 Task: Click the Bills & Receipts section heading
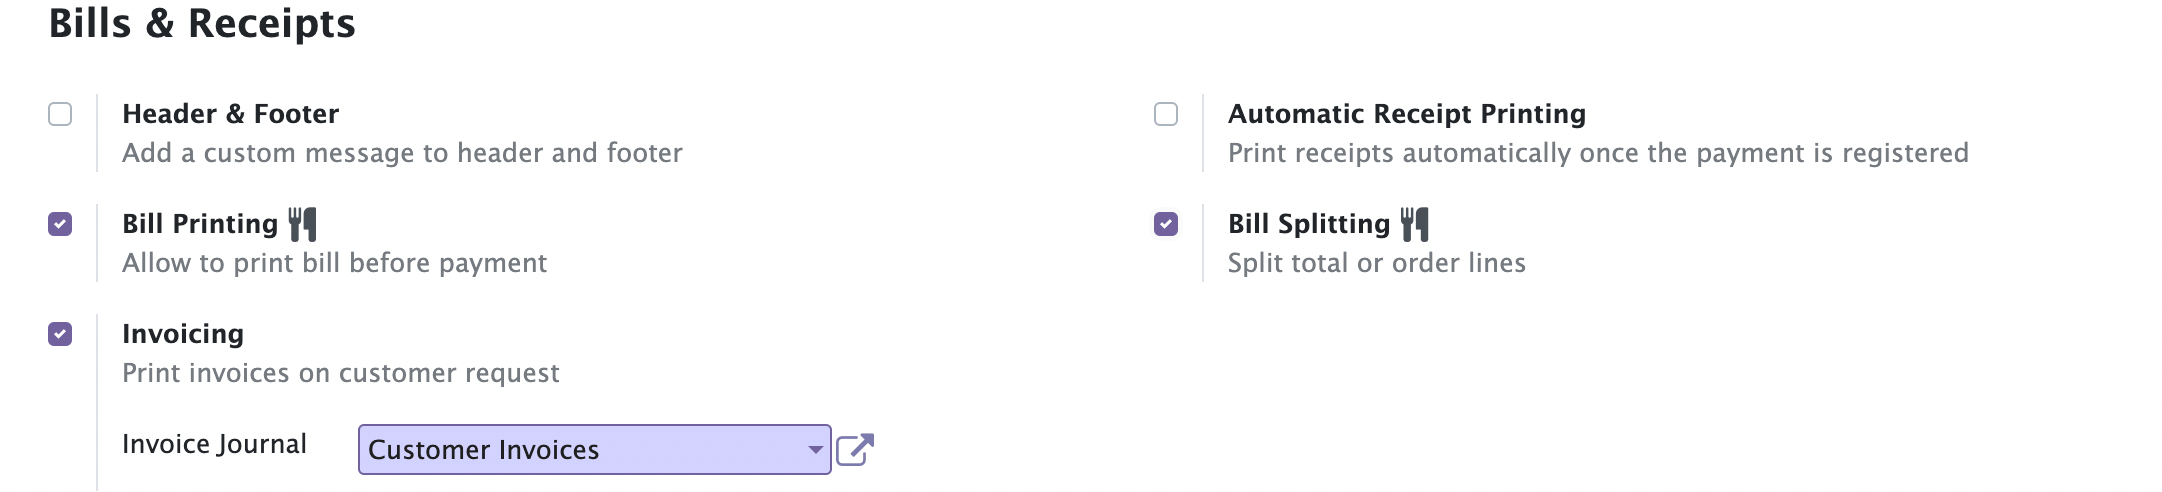click(x=202, y=24)
